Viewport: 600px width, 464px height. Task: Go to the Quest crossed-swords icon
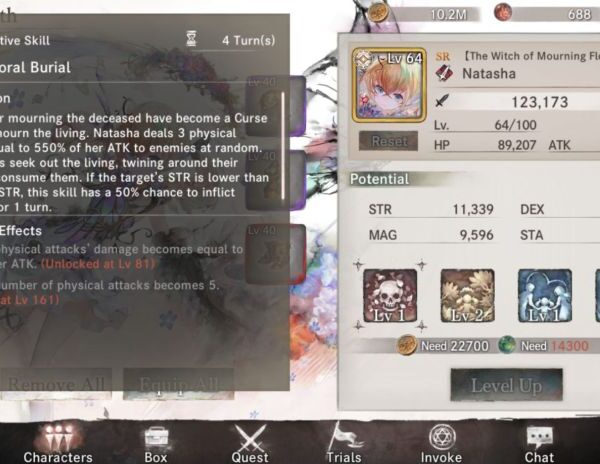coord(250,444)
